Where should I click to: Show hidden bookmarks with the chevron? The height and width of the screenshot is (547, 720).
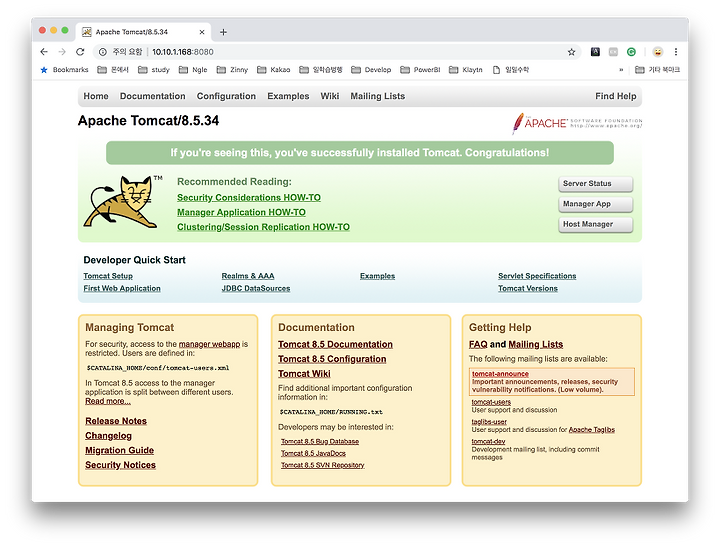621,70
